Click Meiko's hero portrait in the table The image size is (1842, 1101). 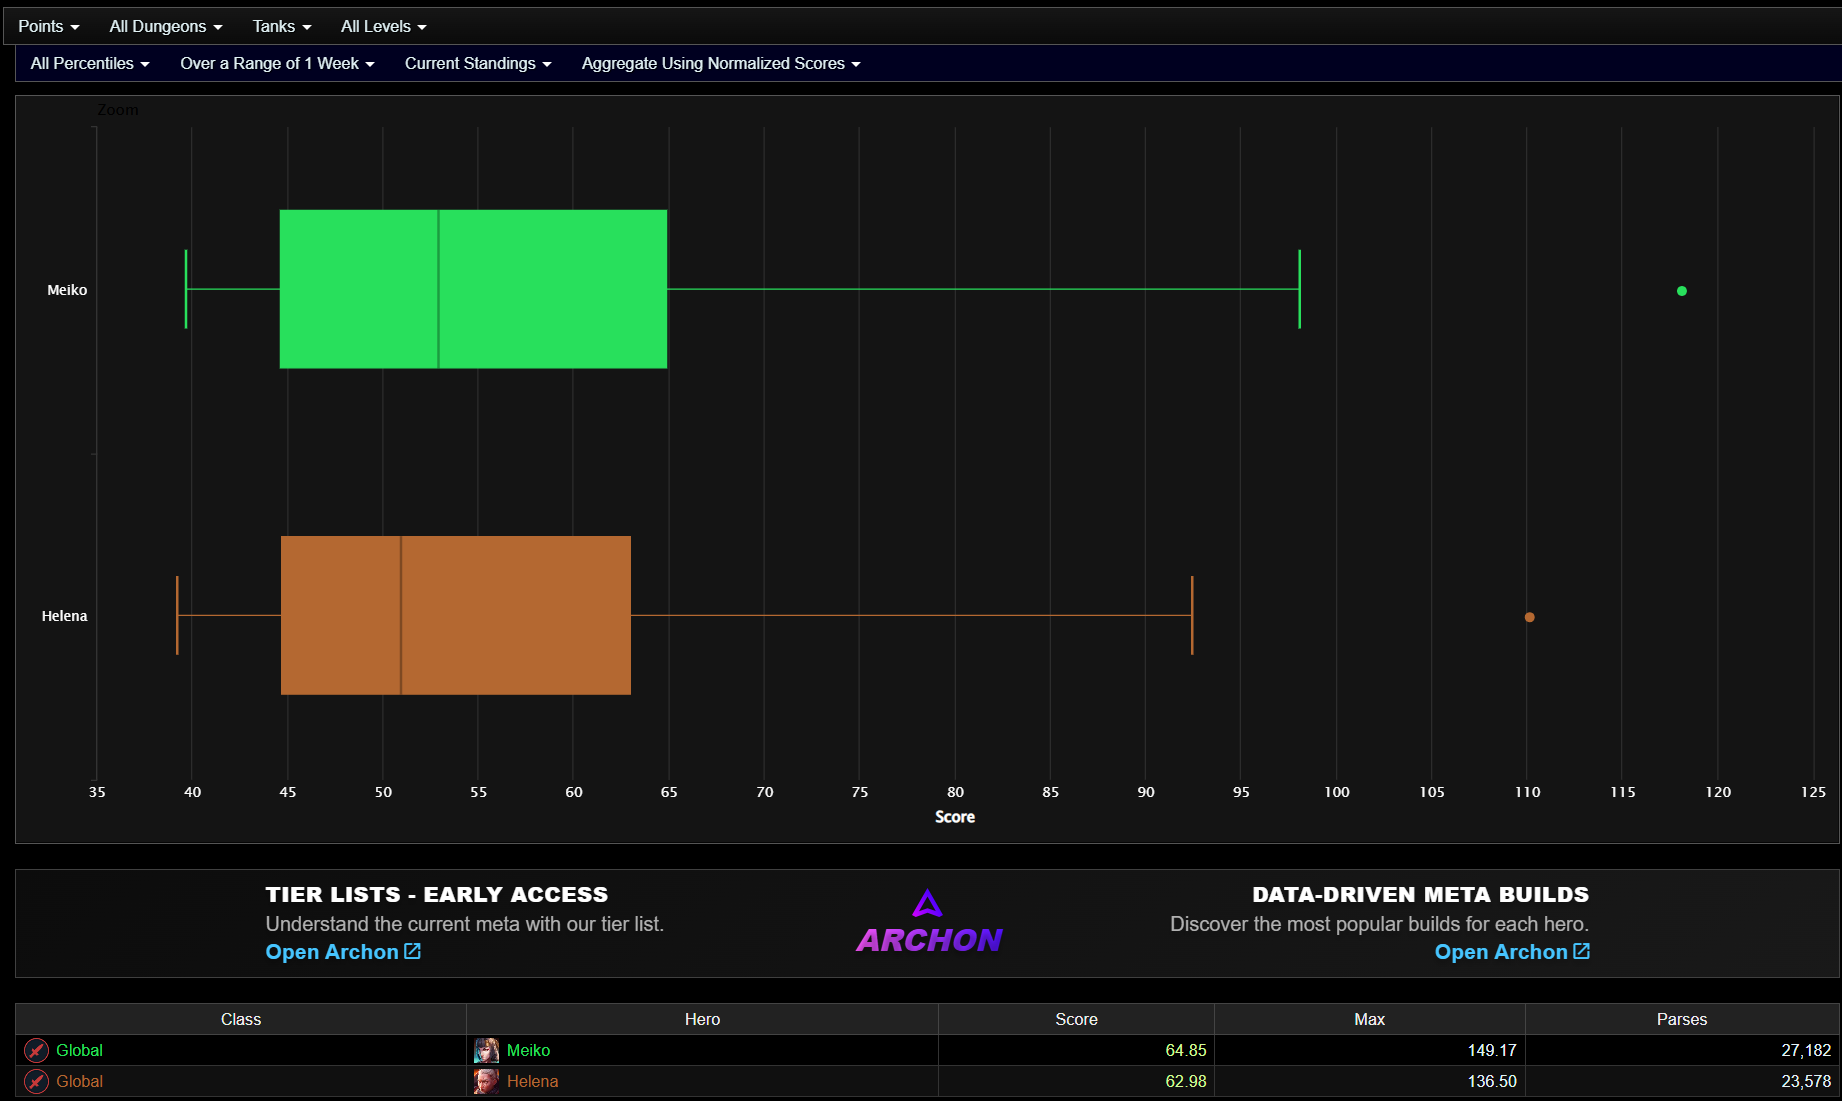coord(486,1050)
